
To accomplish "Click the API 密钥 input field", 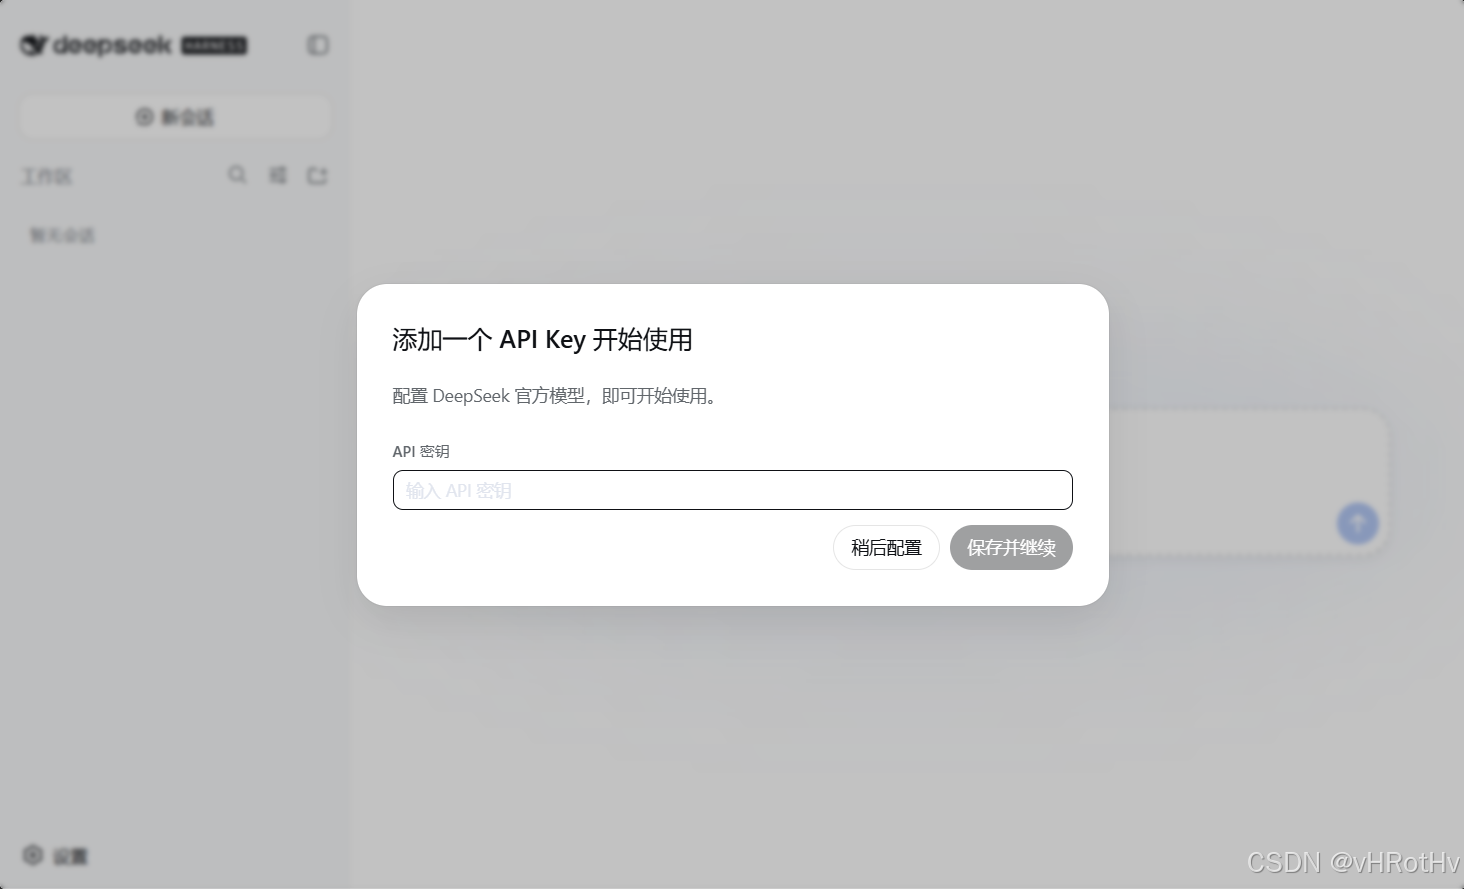I will [732, 490].
